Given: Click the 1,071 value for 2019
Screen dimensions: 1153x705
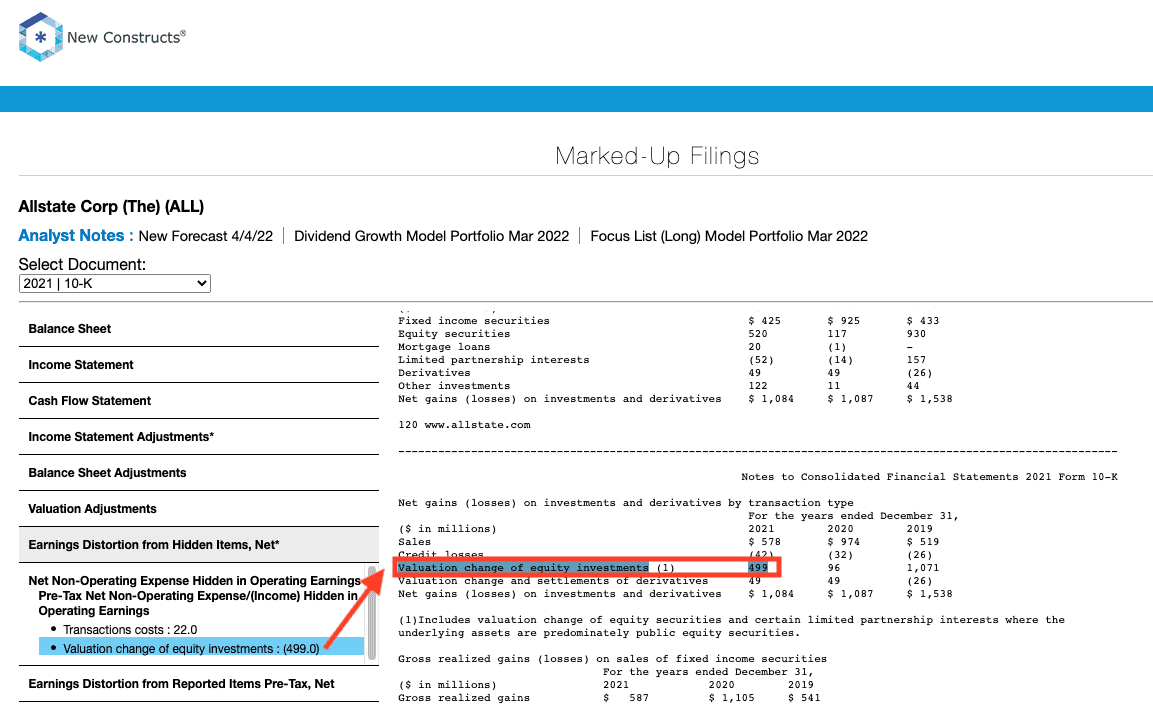Looking at the screenshot, I should [x=923, y=568].
